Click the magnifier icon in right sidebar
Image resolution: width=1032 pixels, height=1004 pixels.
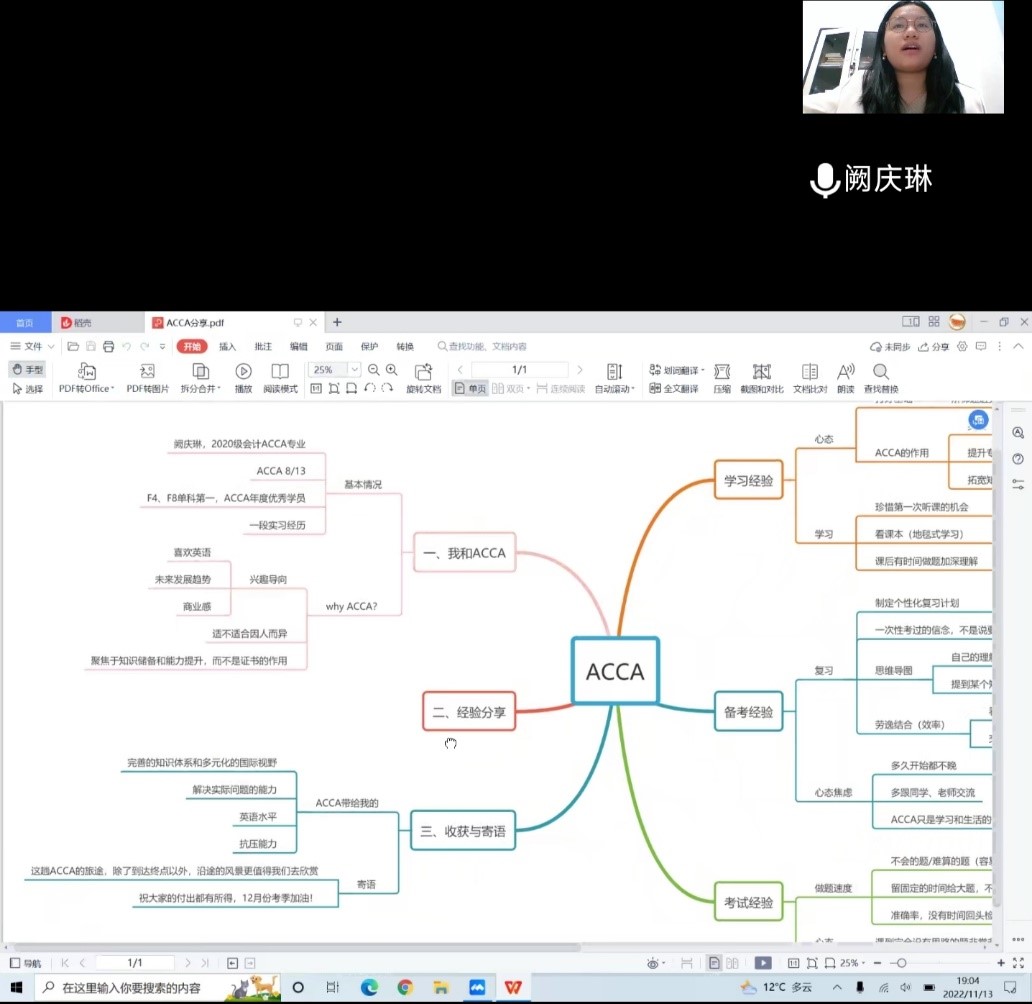(x=1018, y=433)
